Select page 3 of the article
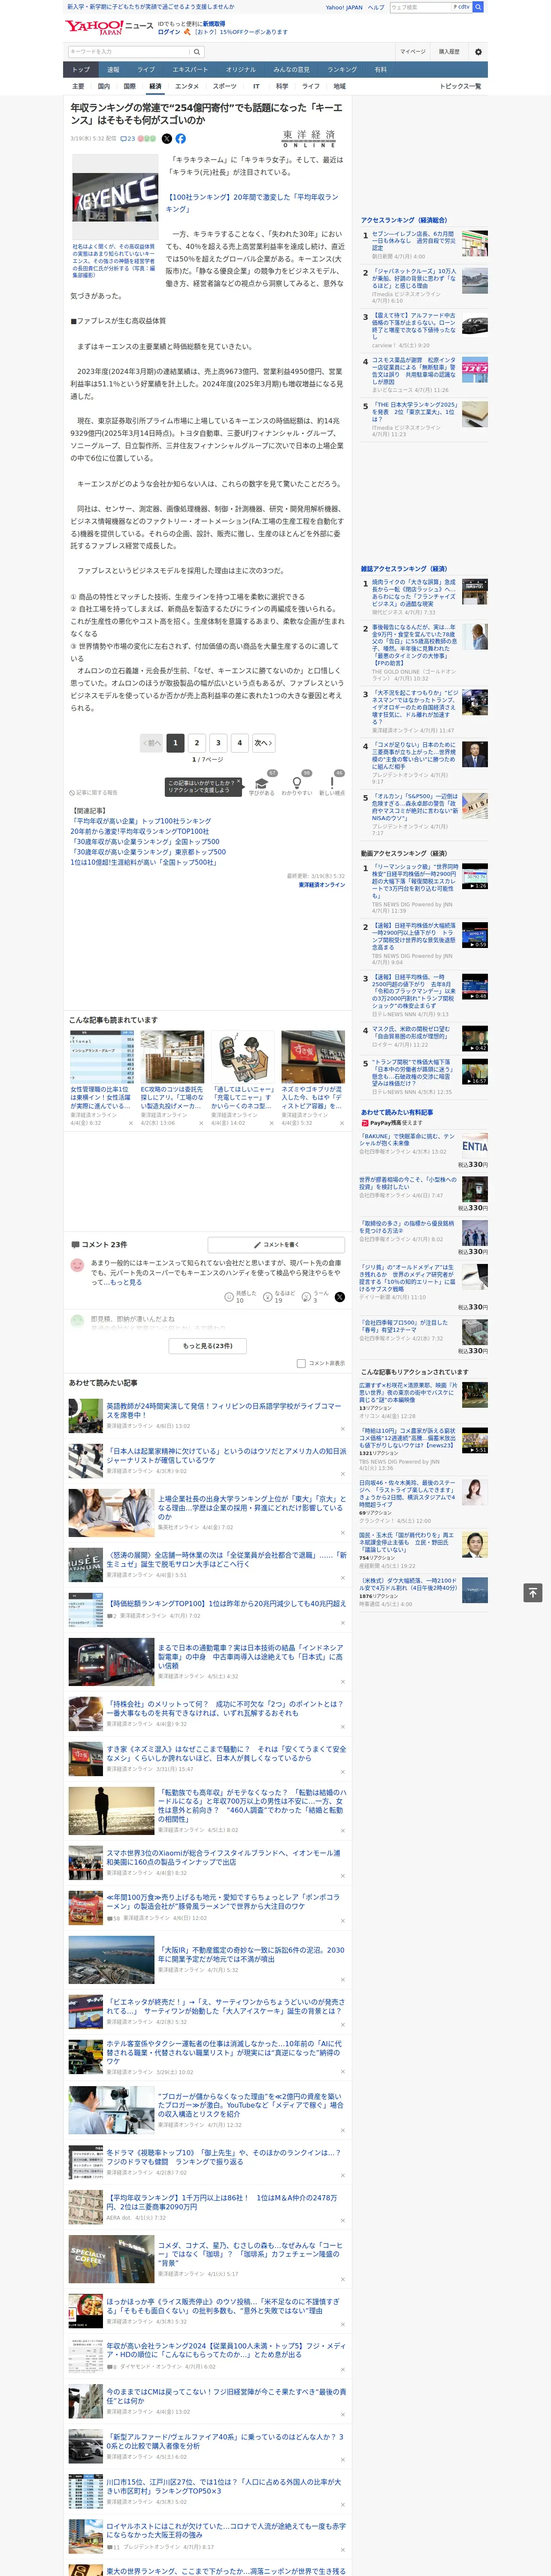 218,743
